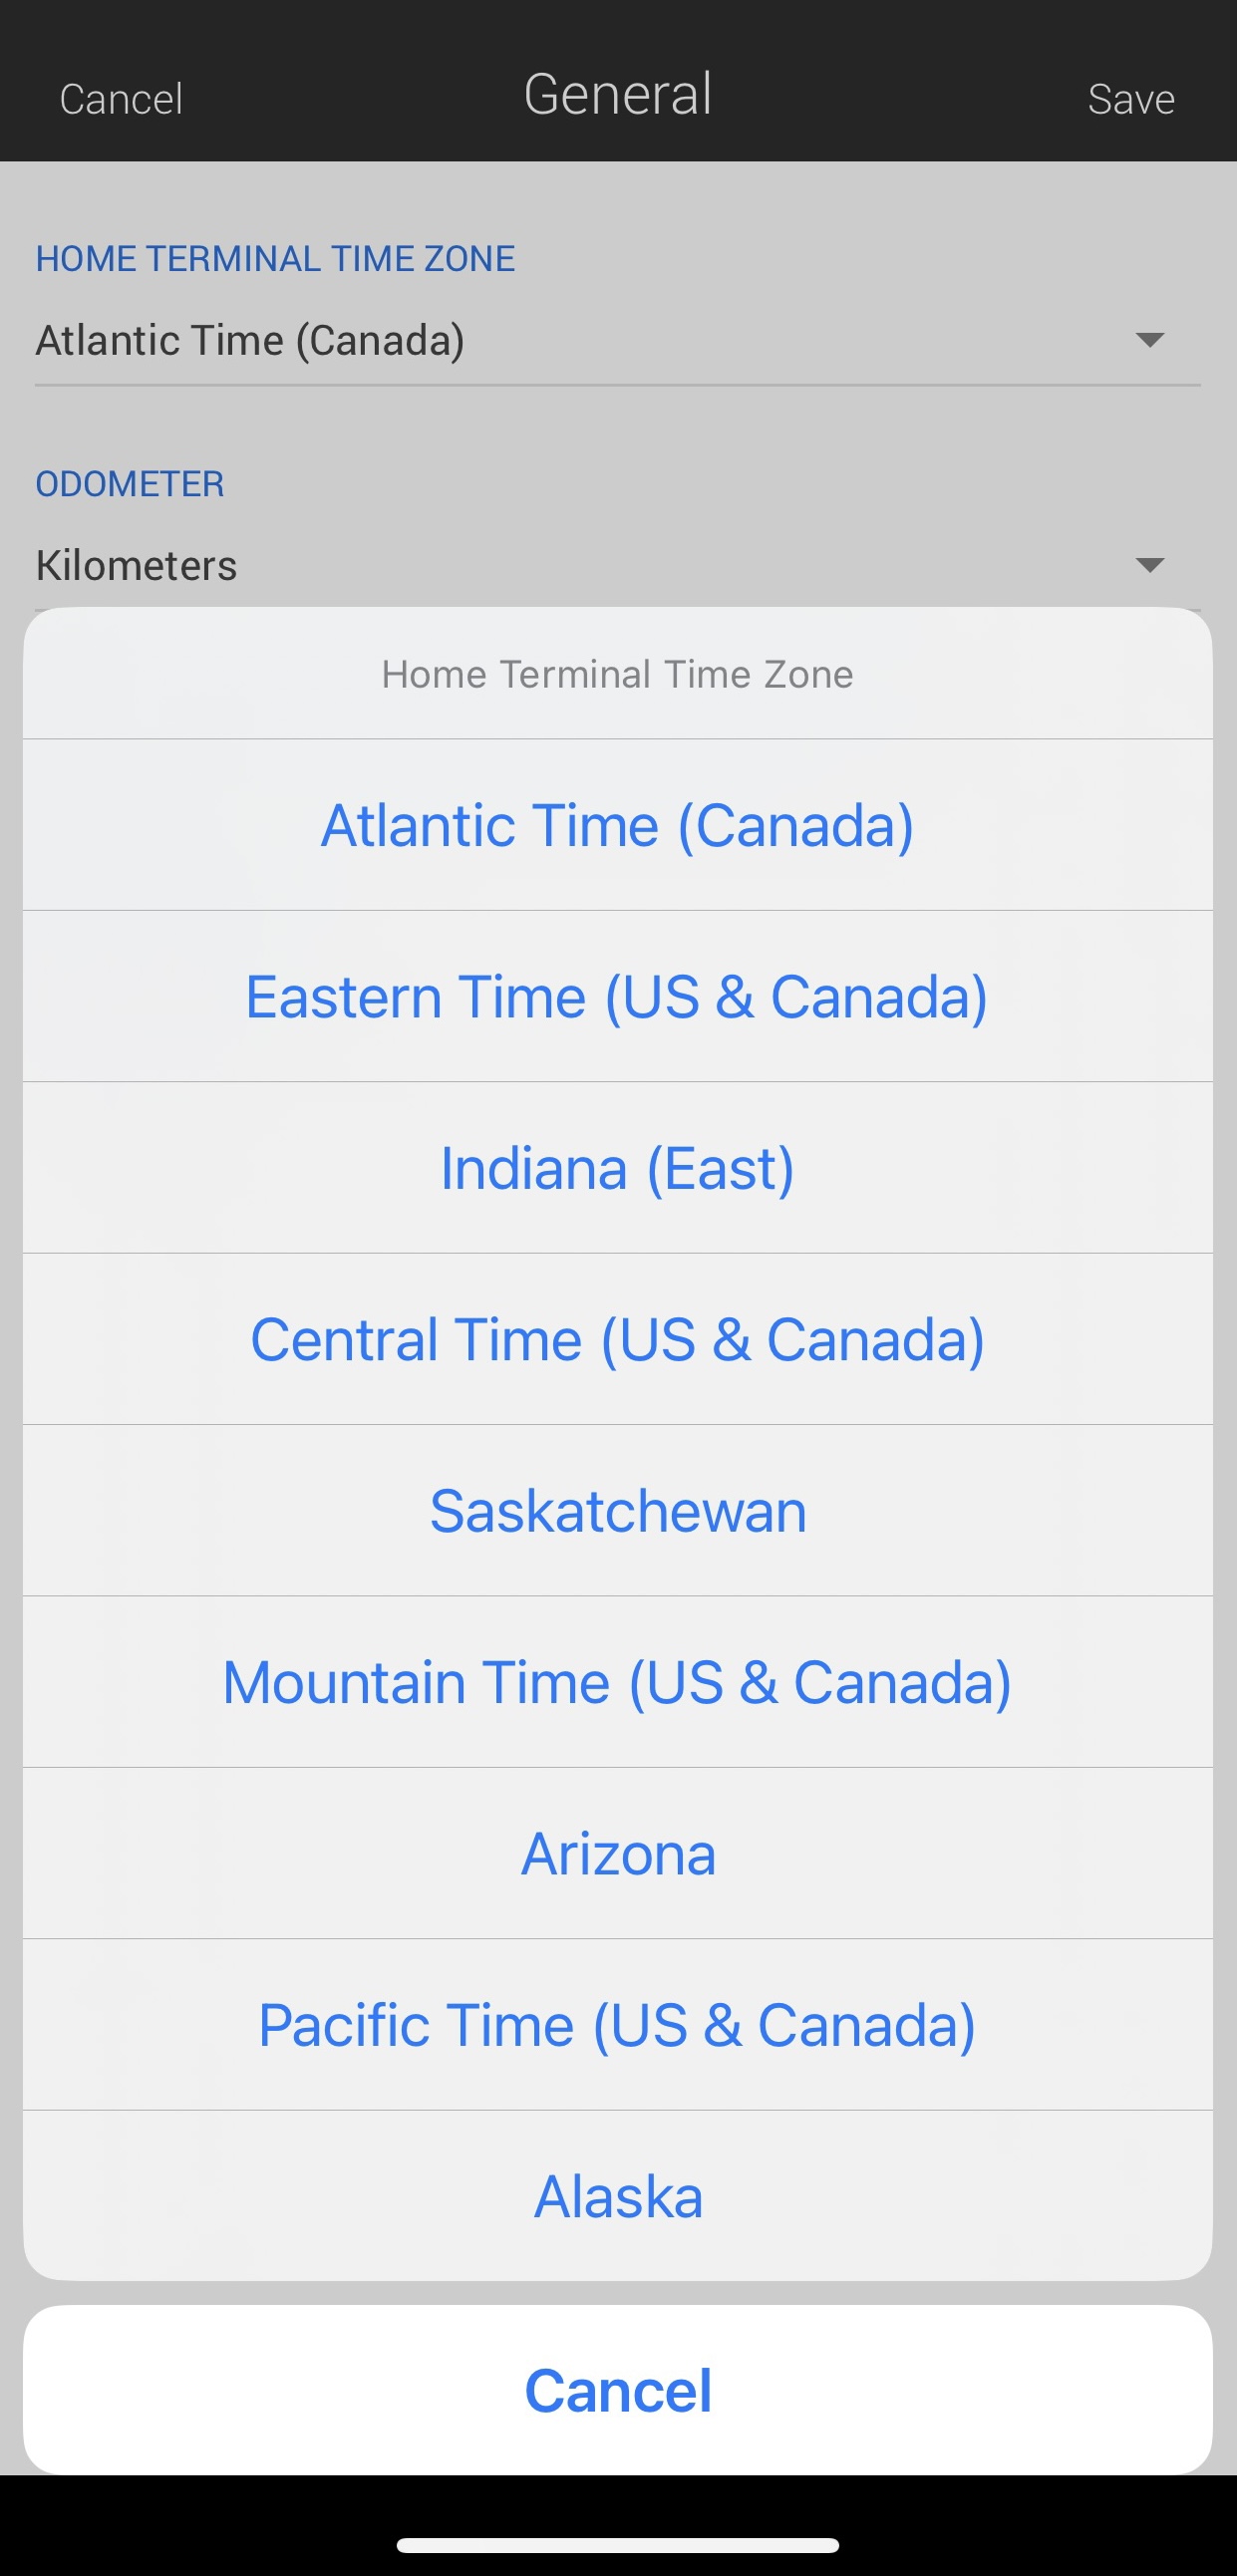This screenshot has width=1237, height=2576.
Task: Pick Indiana (East) time zone
Action: pyautogui.click(x=618, y=1168)
